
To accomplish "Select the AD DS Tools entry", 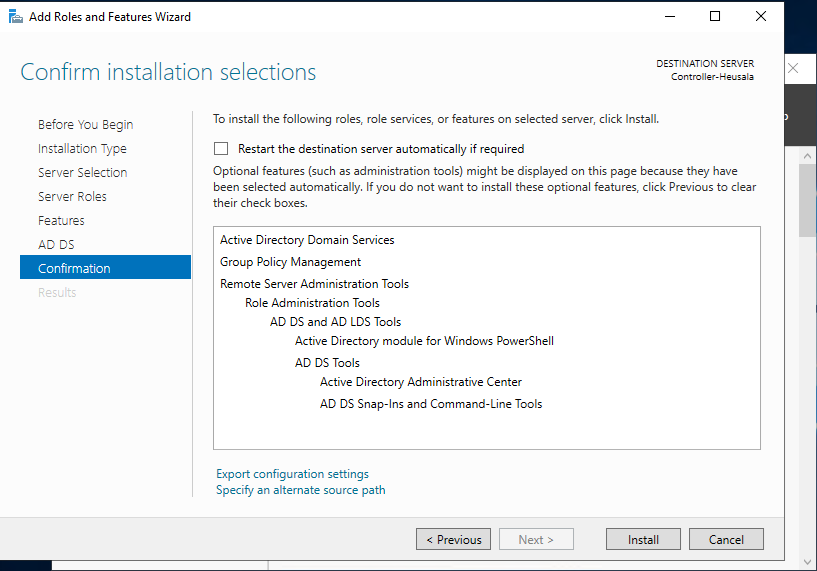I will tap(327, 363).
